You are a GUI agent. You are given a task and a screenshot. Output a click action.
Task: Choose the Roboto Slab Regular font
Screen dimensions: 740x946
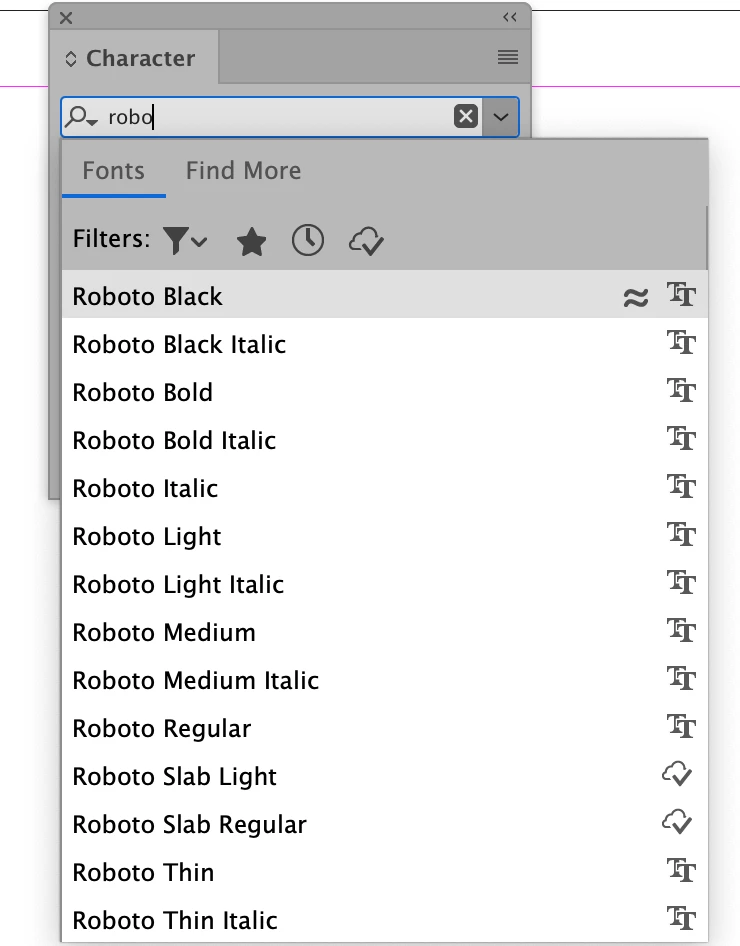[385, 824]
